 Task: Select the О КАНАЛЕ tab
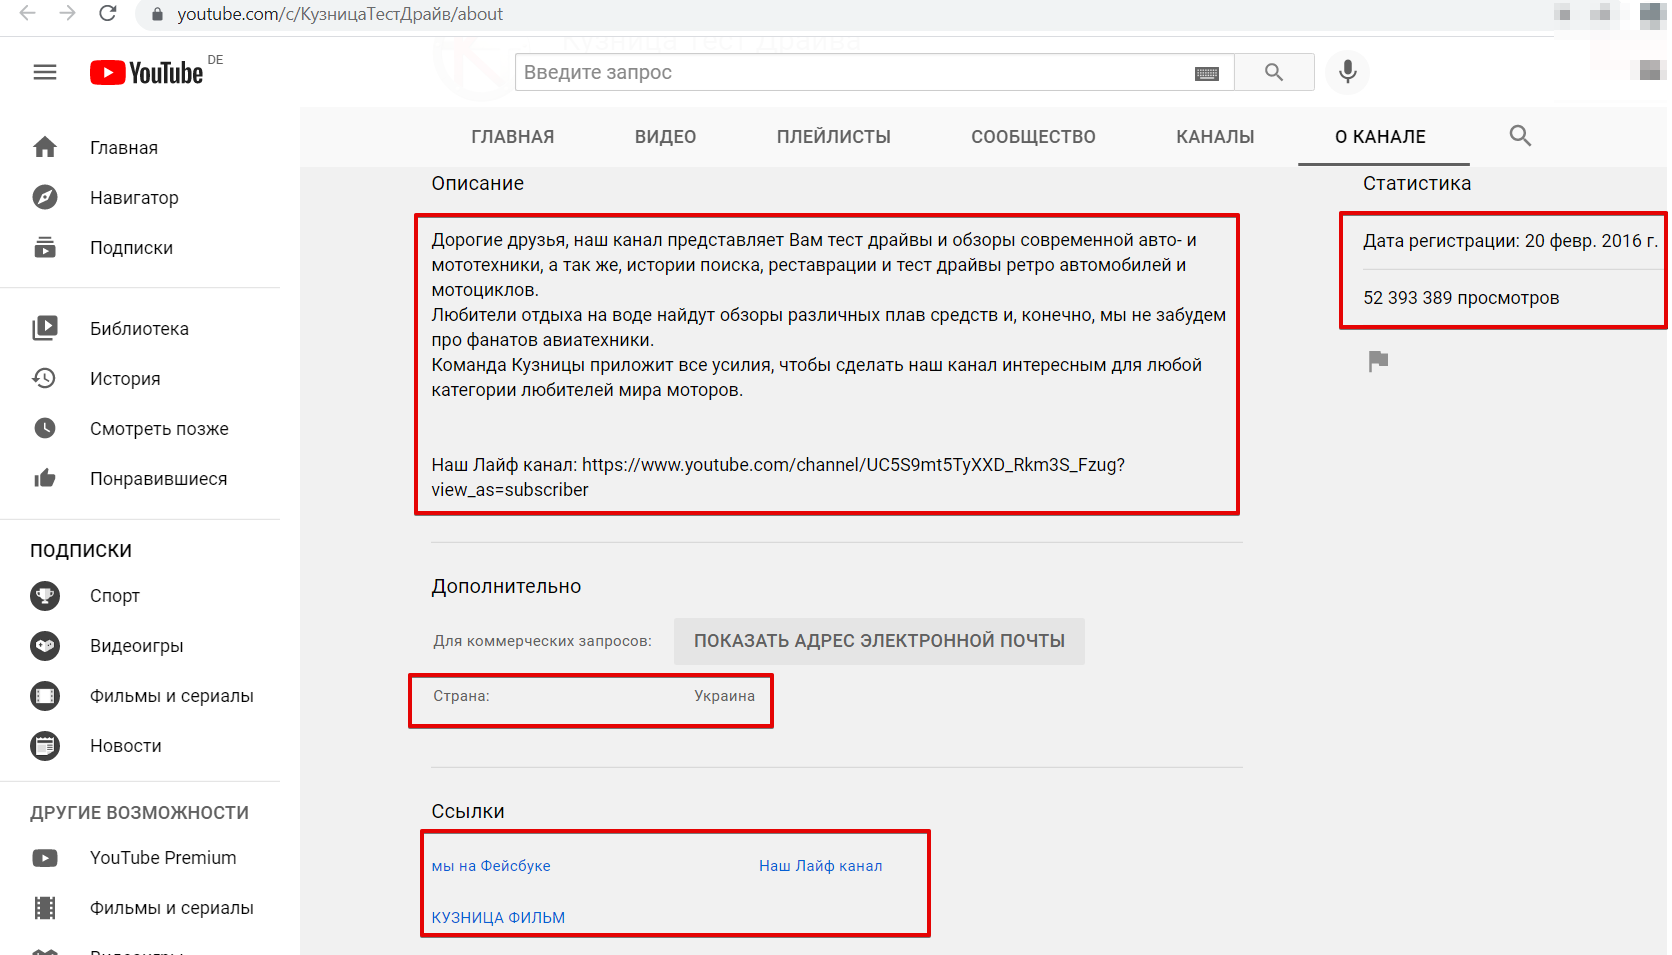1381,137
